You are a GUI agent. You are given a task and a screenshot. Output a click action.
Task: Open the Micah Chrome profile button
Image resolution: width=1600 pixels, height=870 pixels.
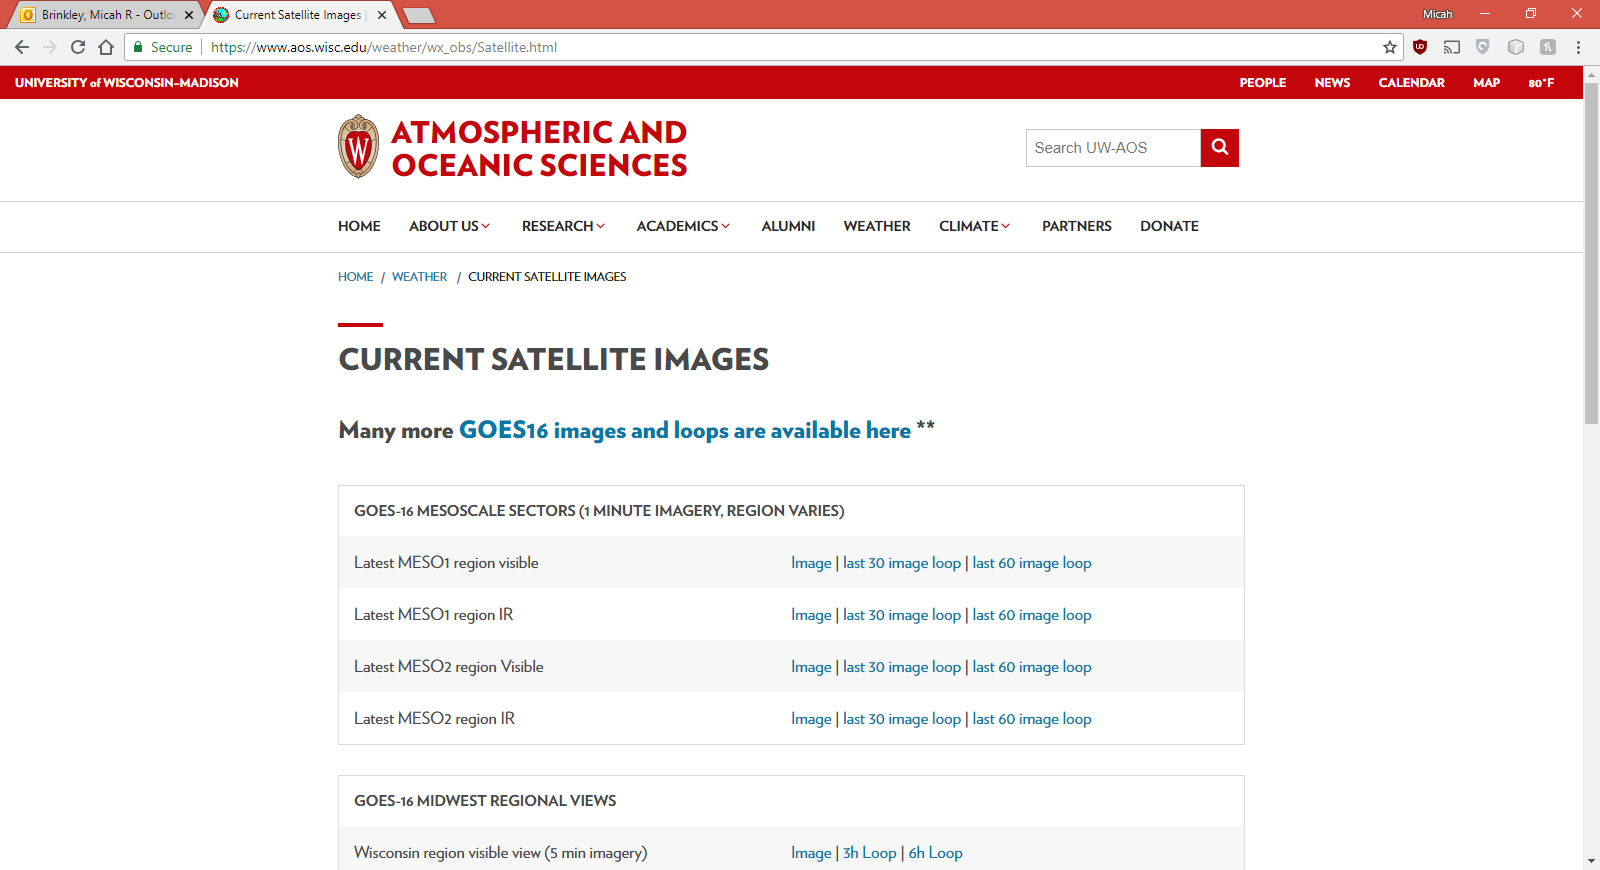tap(1437, 14)
